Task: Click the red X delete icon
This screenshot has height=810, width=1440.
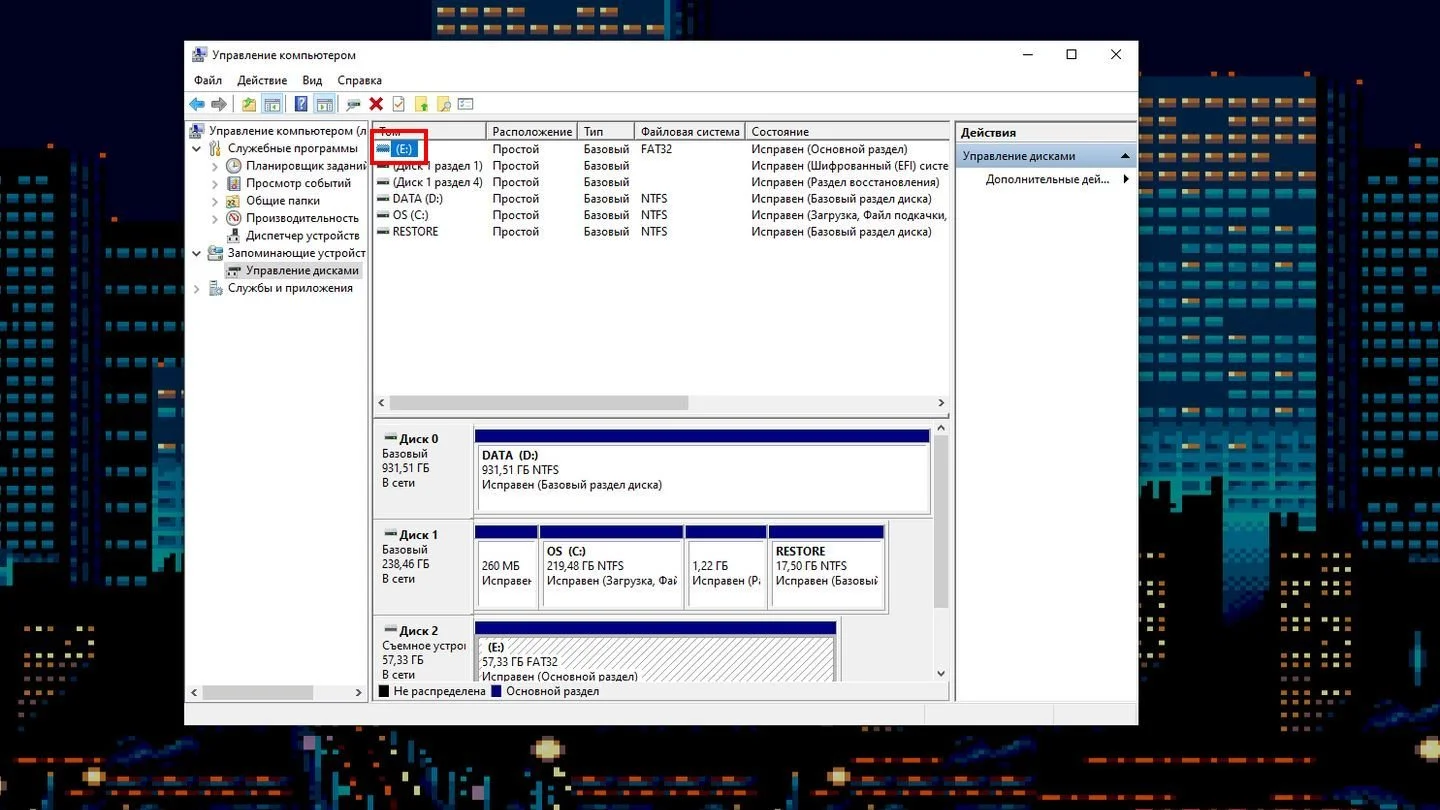Action: tap(376, 104)
